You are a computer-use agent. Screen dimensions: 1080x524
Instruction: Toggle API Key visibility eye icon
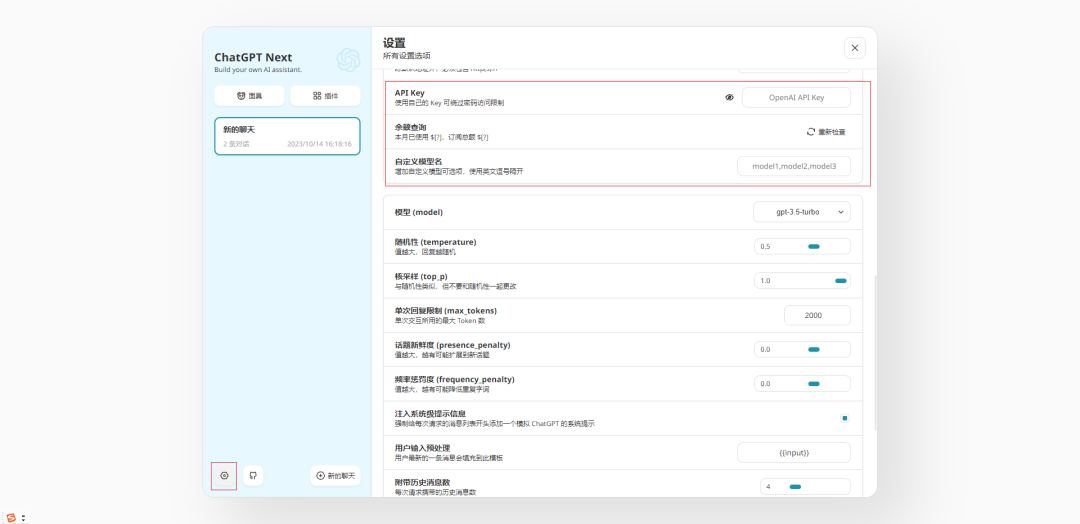(x=729, y=98)
